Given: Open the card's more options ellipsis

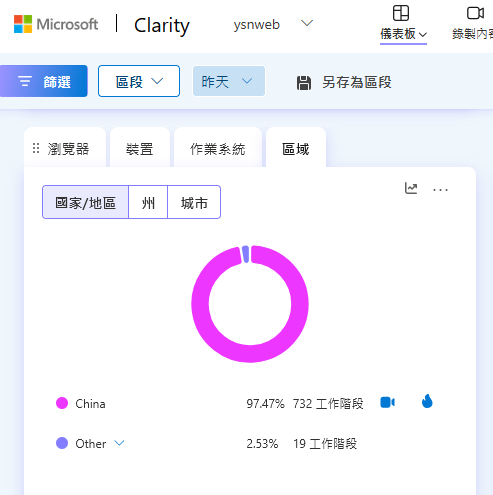Looking at the screenshot, I should pos(440,190).
